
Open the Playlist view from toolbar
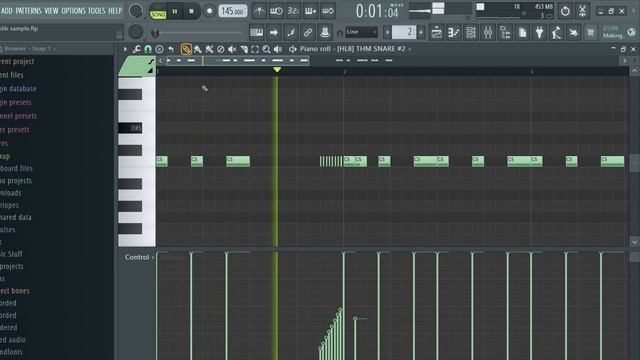click(436, 32)
